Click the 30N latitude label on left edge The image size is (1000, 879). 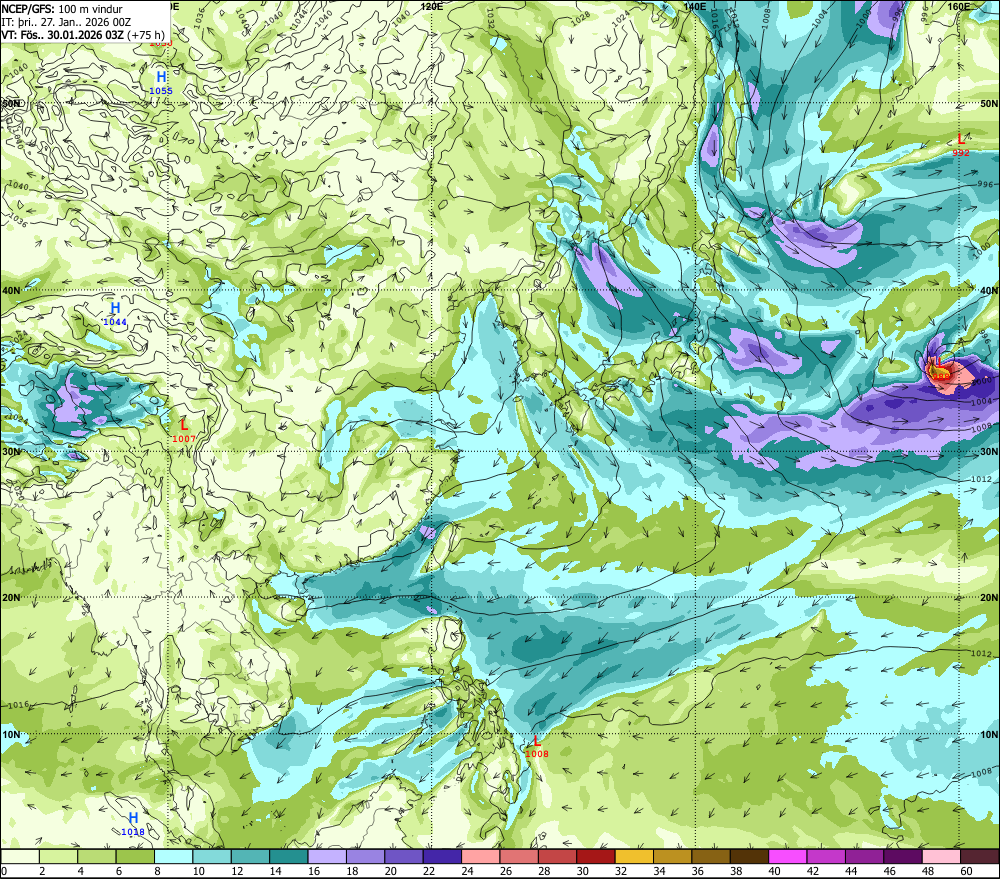[x=11, y=452]
